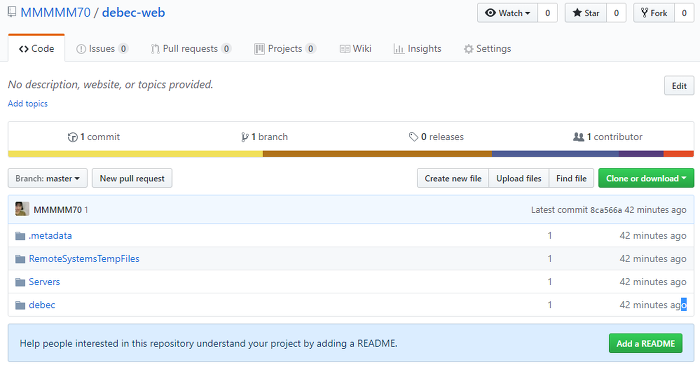Image resolution: width=700 pixels, height=367 pixels.
Task: Open the Insights tab
Action: pos(417,49)
